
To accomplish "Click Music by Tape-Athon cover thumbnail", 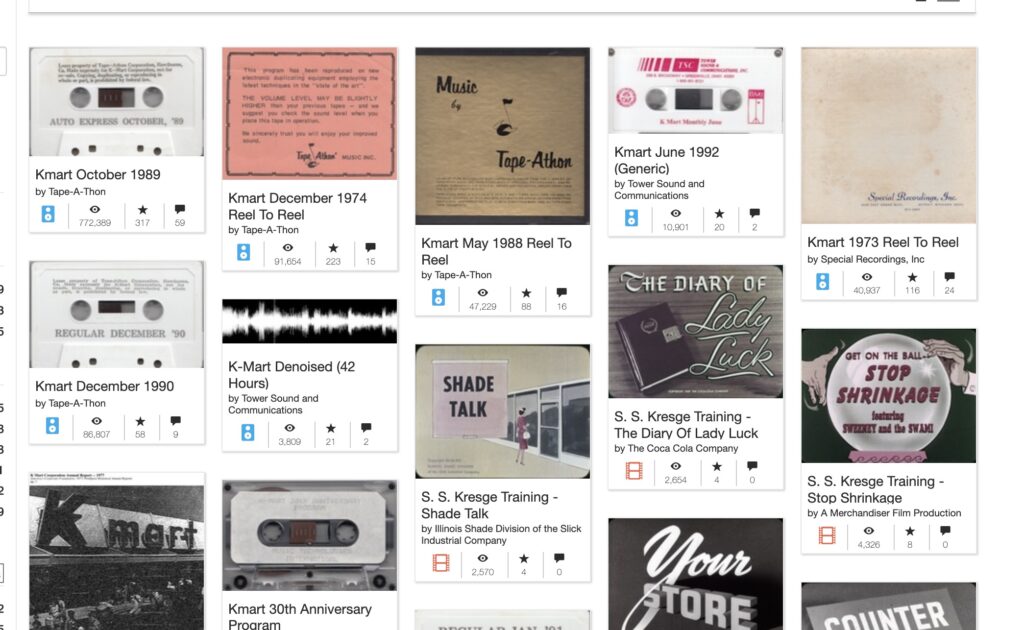I will [502, 136].
